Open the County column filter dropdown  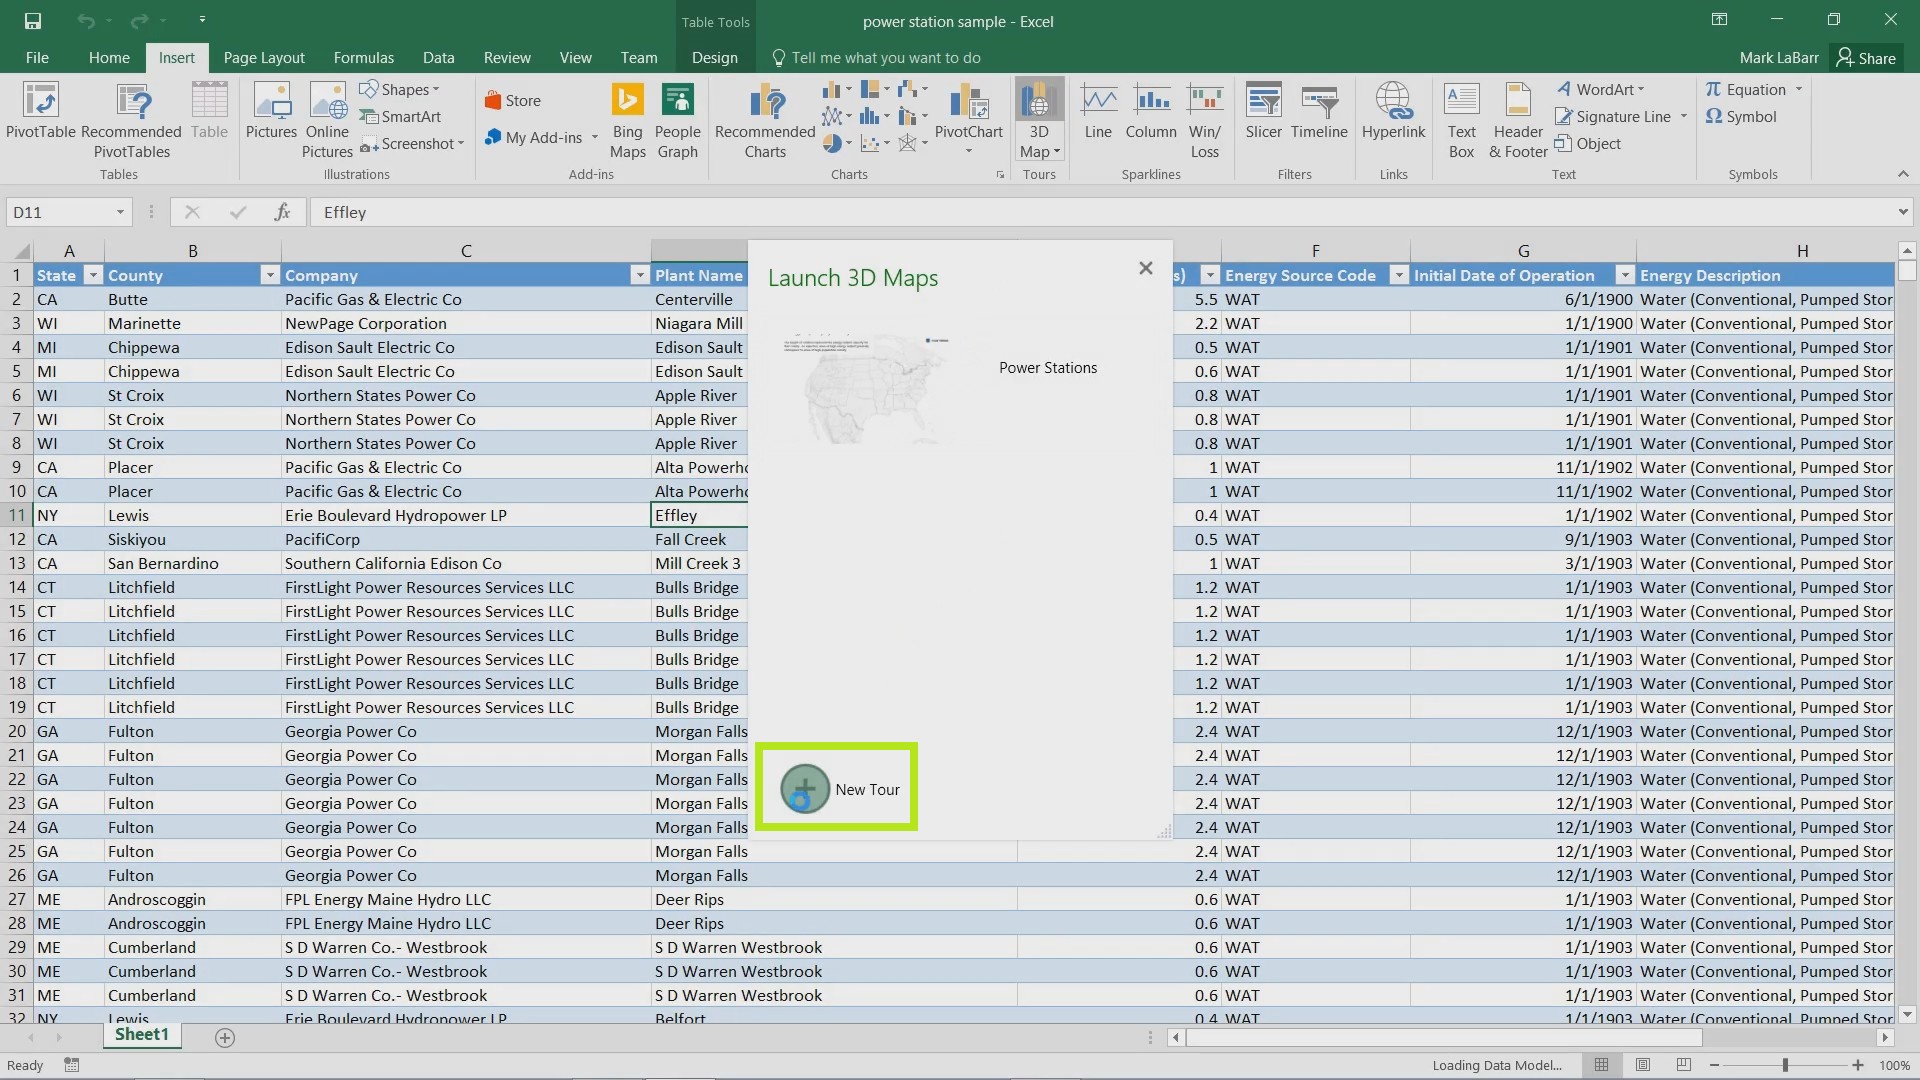(269, 275)
